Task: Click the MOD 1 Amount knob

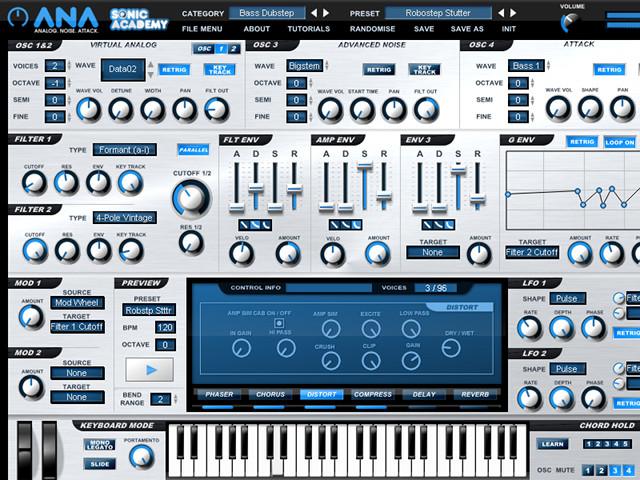Action: tap(31, 317)
